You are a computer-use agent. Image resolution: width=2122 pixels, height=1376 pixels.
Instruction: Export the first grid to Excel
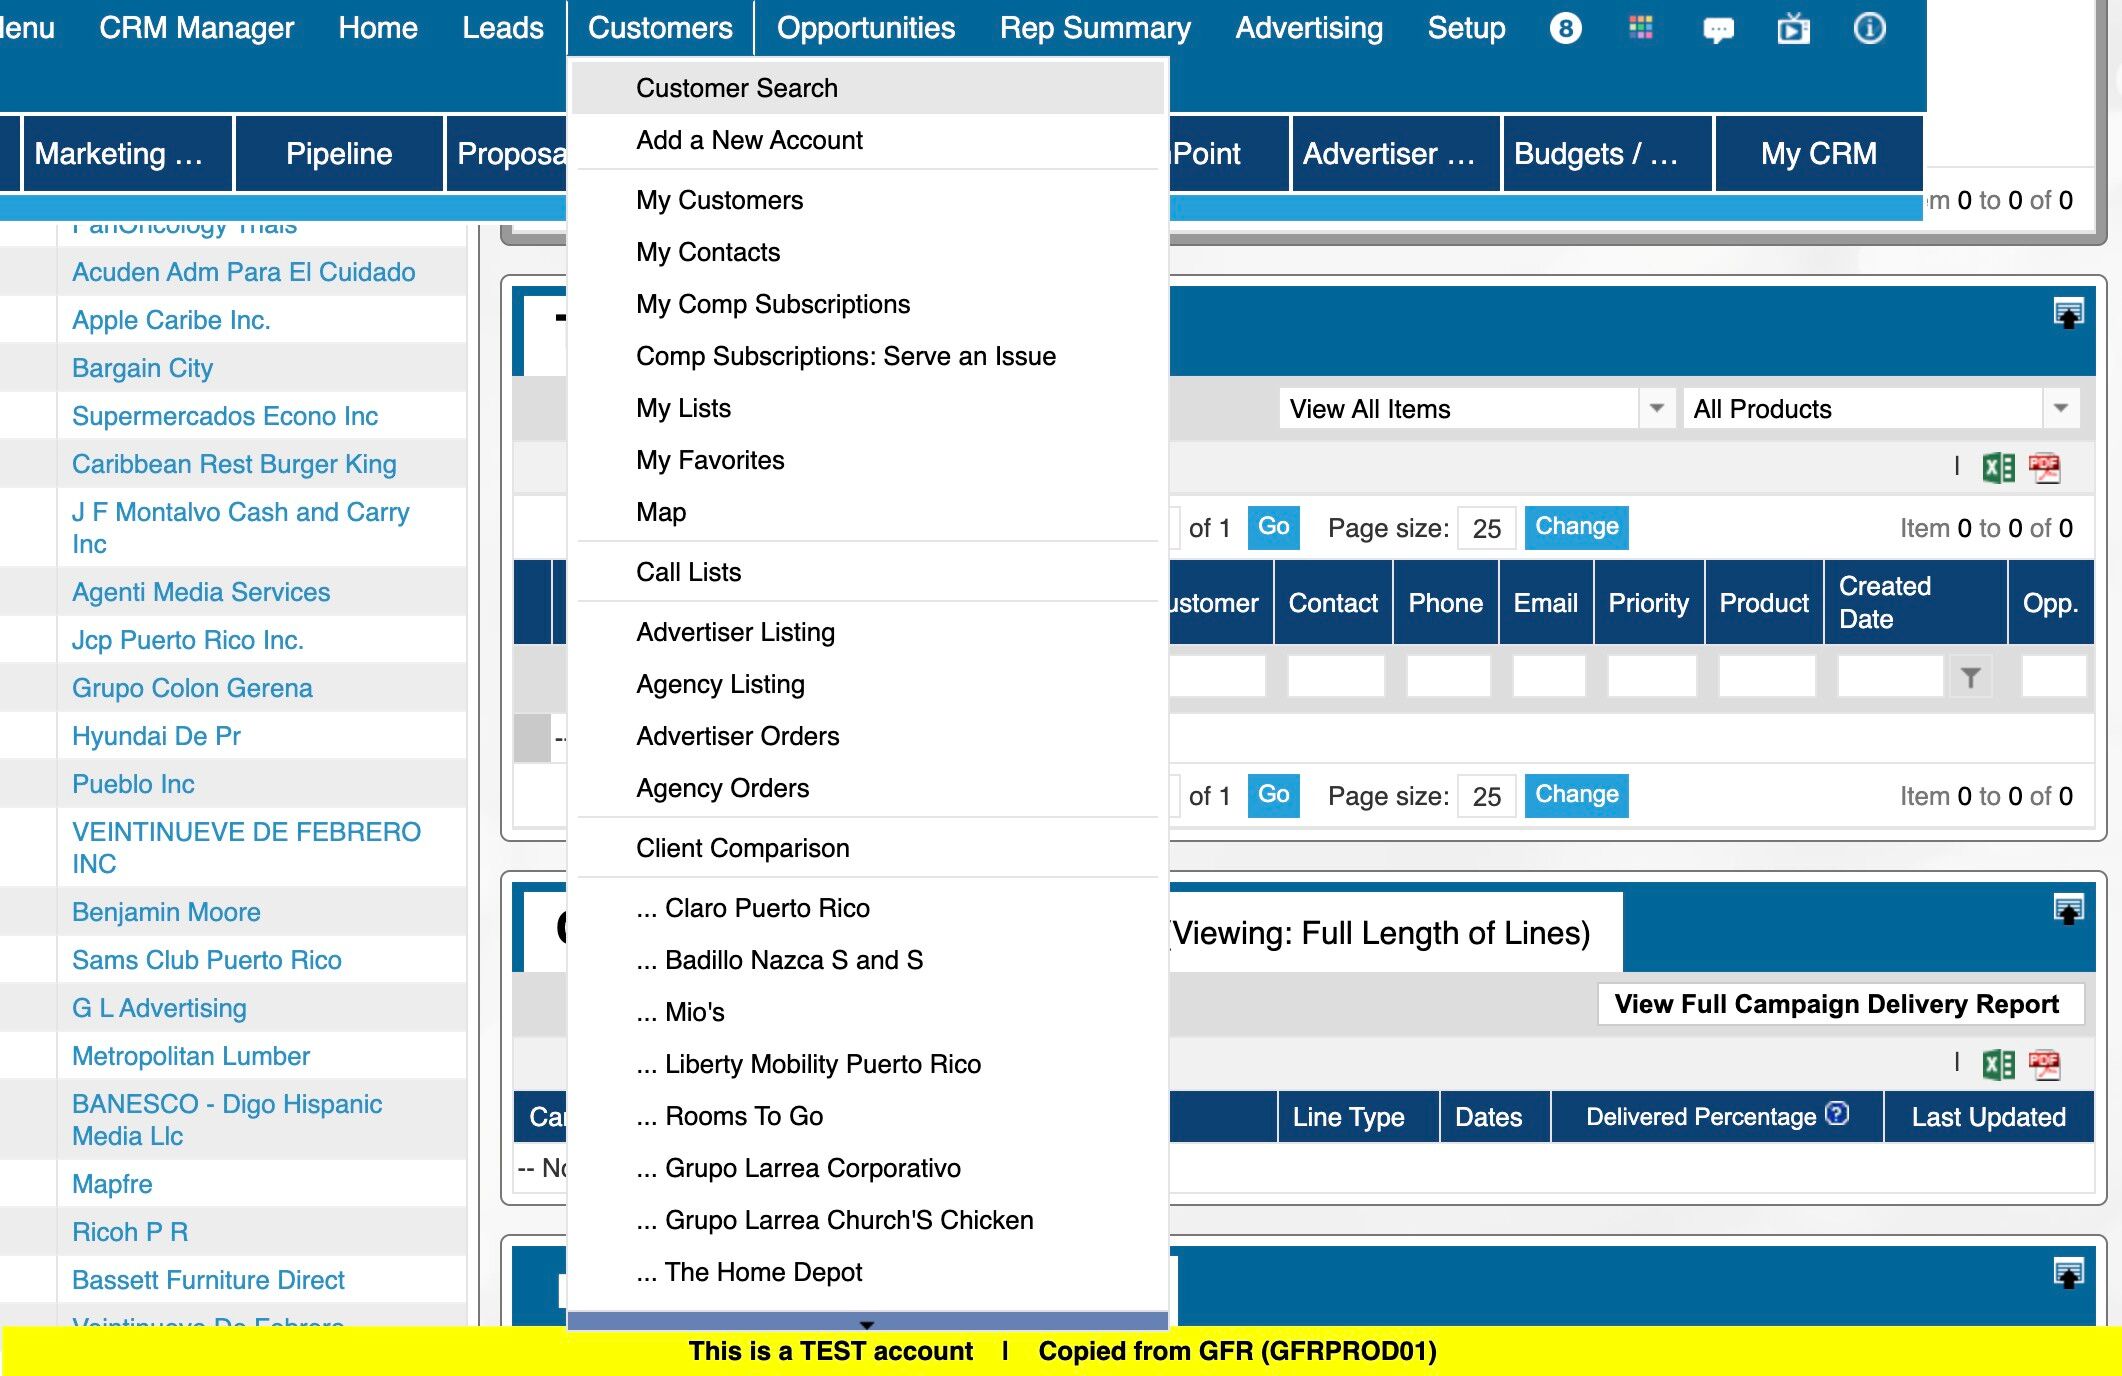tap(1998, 467)
